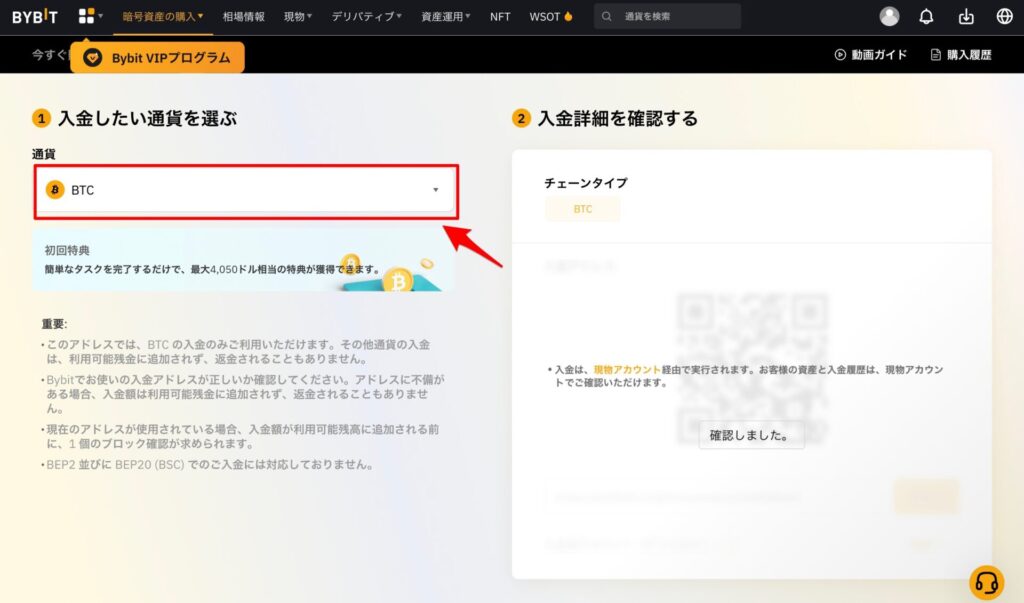Open the user profile avatar

(x=889, y=16)
